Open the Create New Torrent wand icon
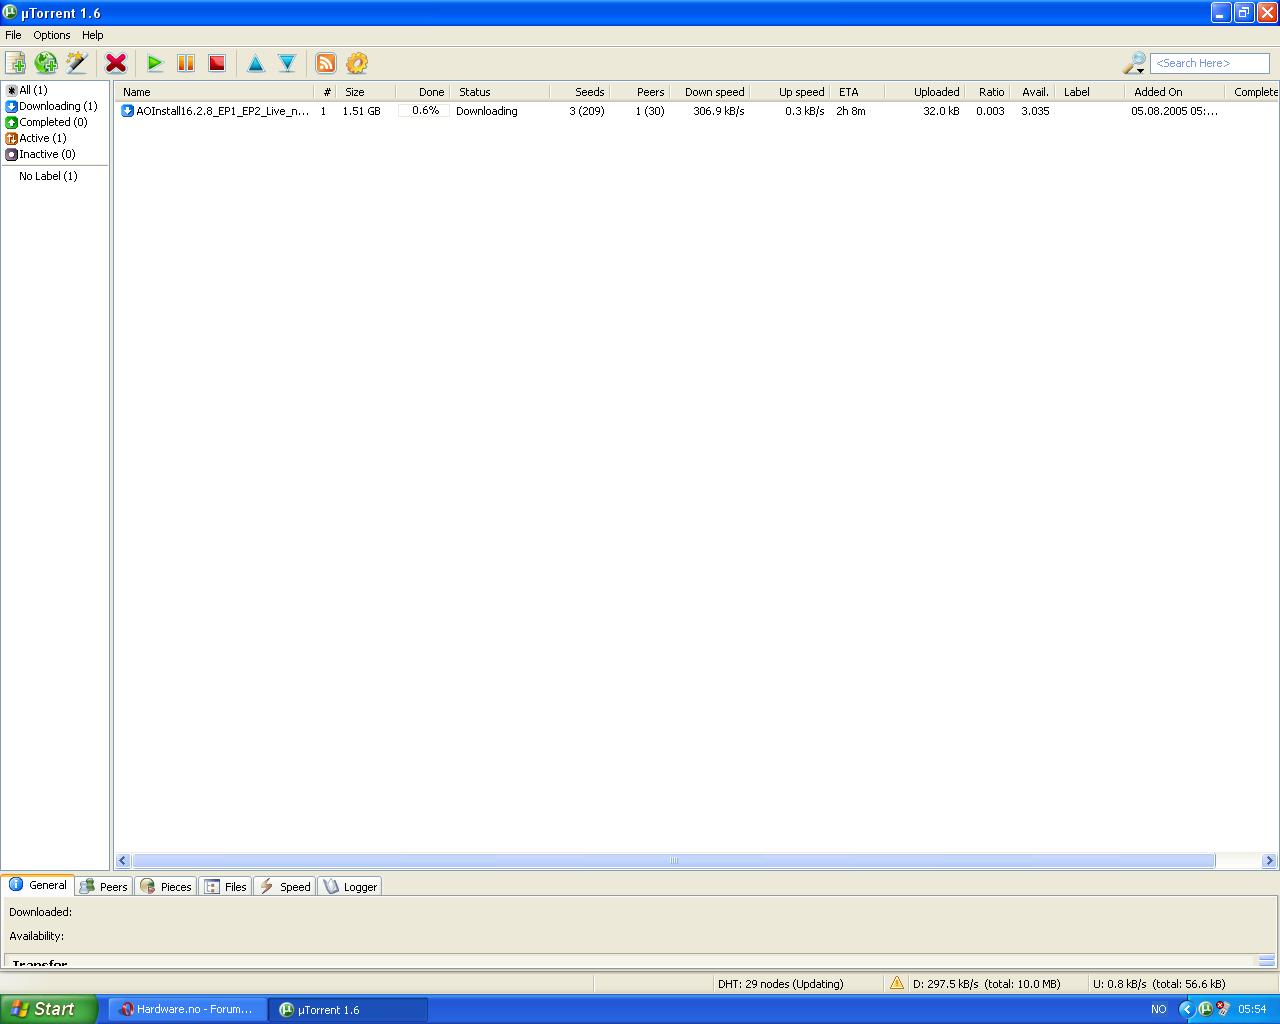 (77, 63)
